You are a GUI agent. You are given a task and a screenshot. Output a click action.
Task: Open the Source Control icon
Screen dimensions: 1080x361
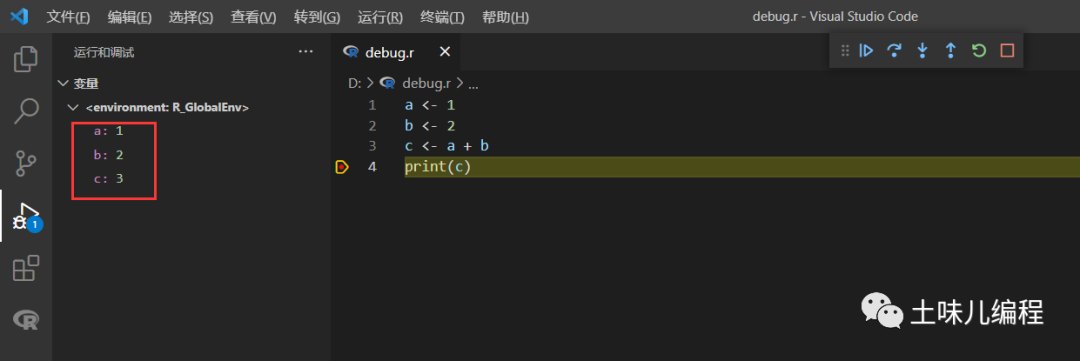[25, 164]
